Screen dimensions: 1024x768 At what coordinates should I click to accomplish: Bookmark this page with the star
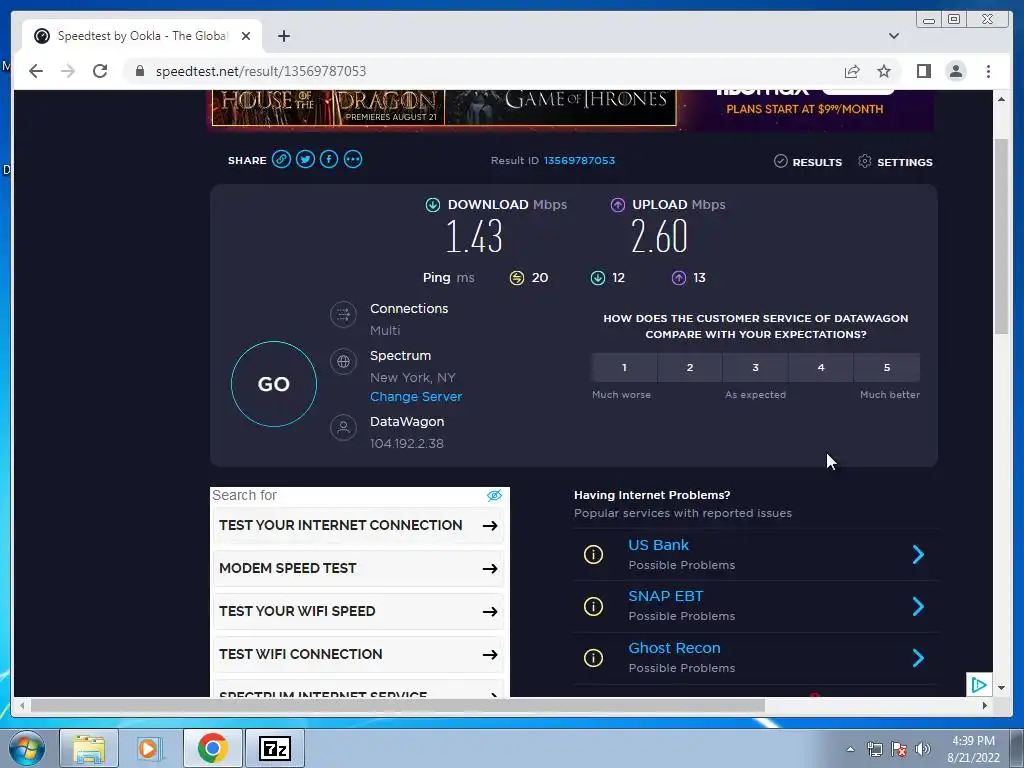(884, 71)
